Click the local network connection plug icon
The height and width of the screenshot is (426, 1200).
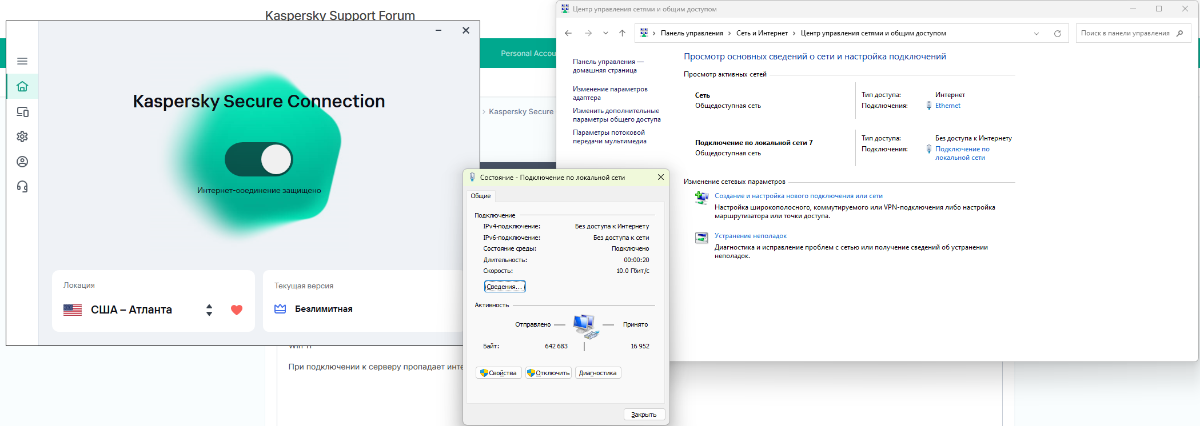point(929,148)
